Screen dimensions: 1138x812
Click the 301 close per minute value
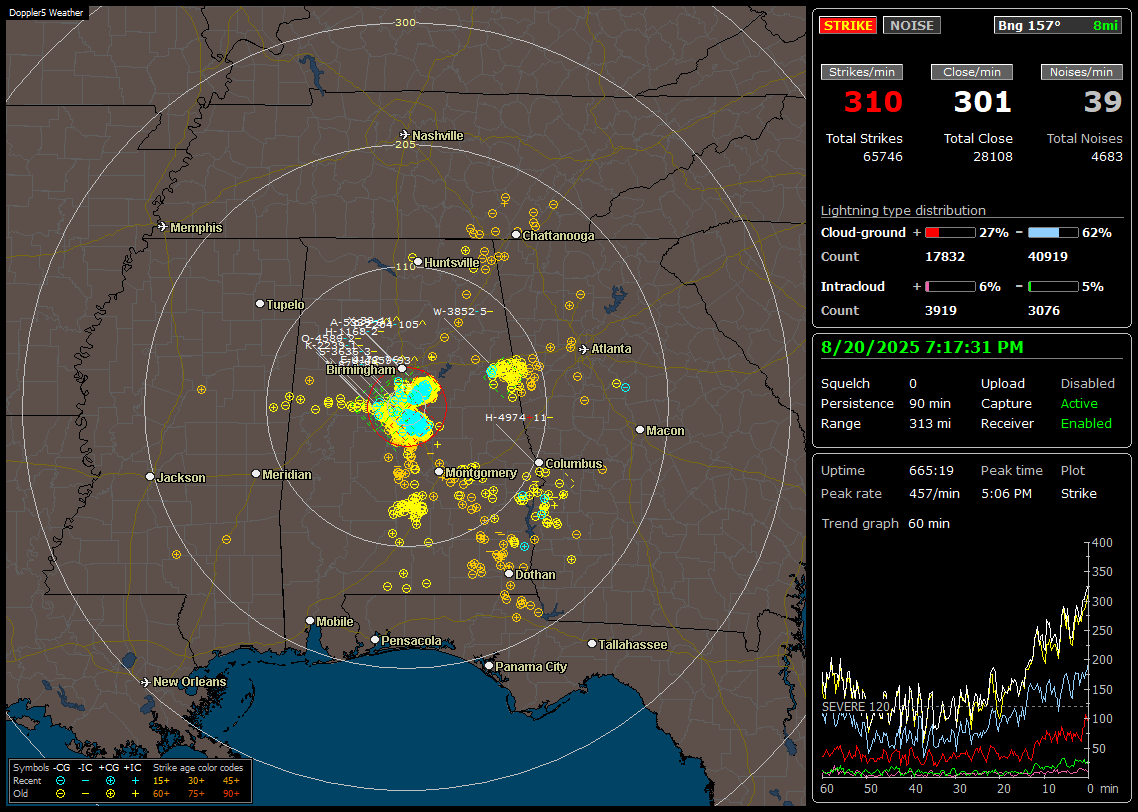pyautogui.click(x=983, y=102)
